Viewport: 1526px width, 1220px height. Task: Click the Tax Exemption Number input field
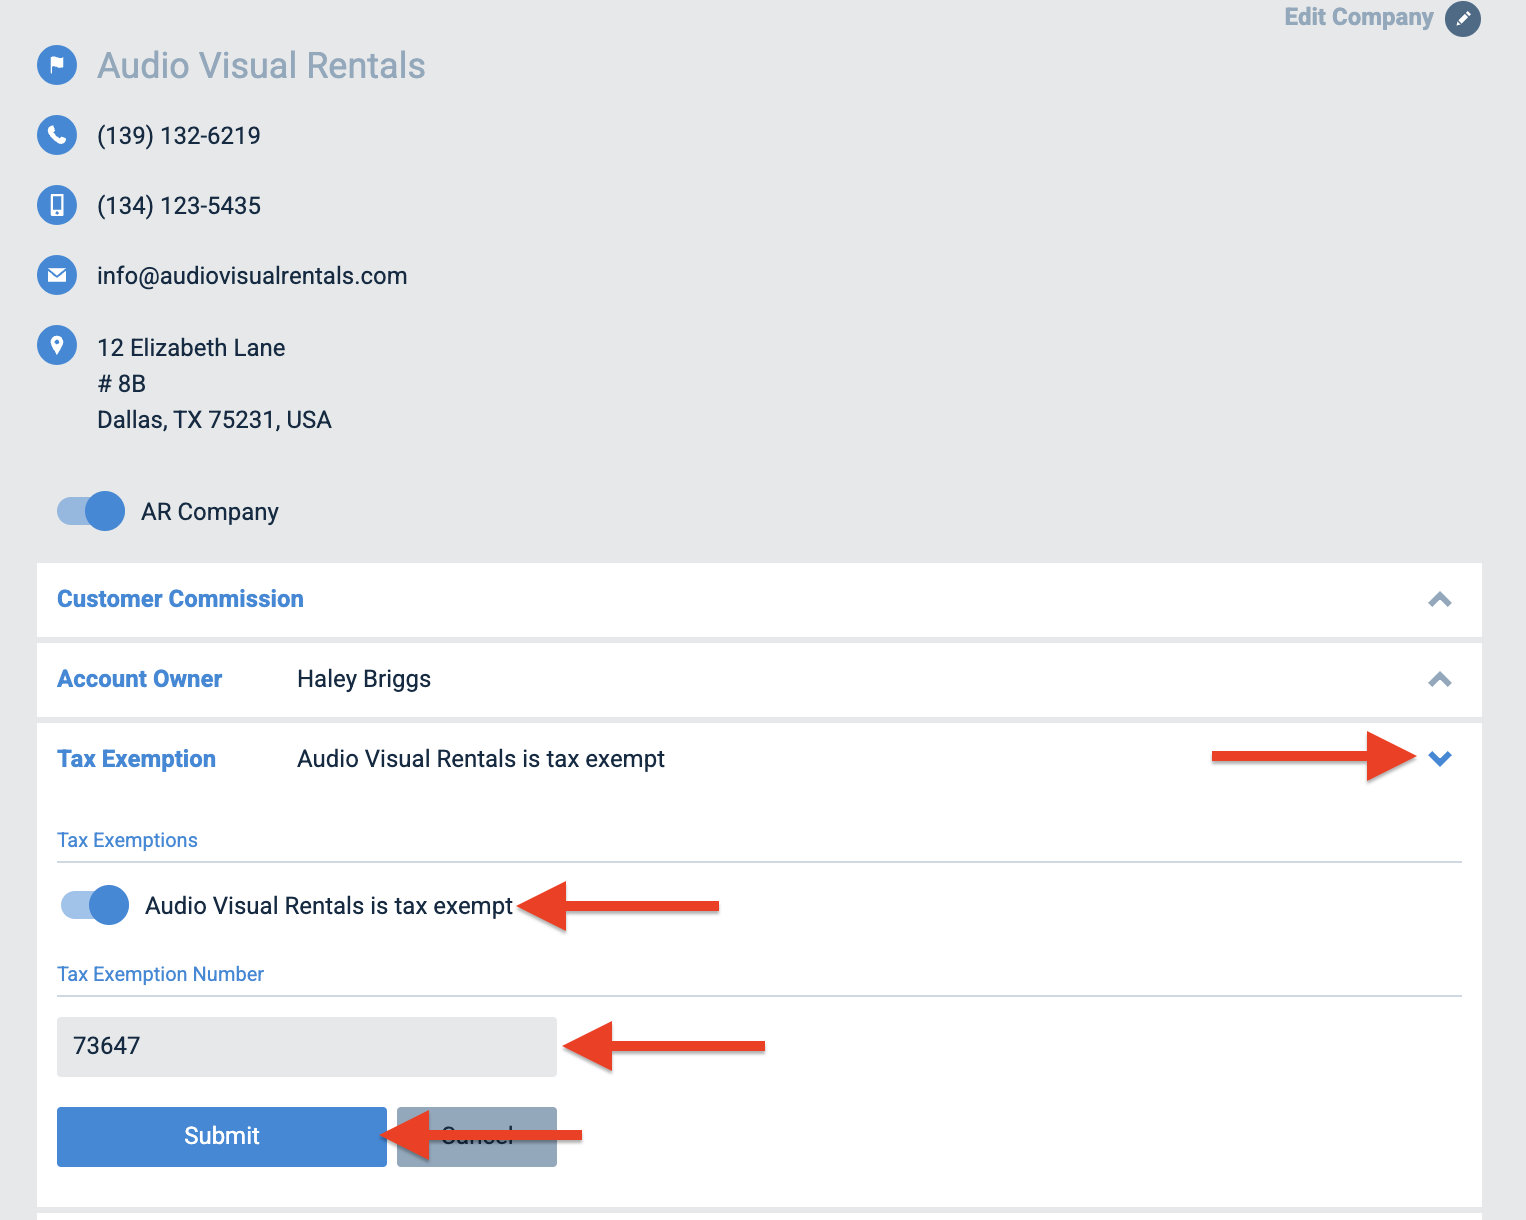(x=306, y=1046)
